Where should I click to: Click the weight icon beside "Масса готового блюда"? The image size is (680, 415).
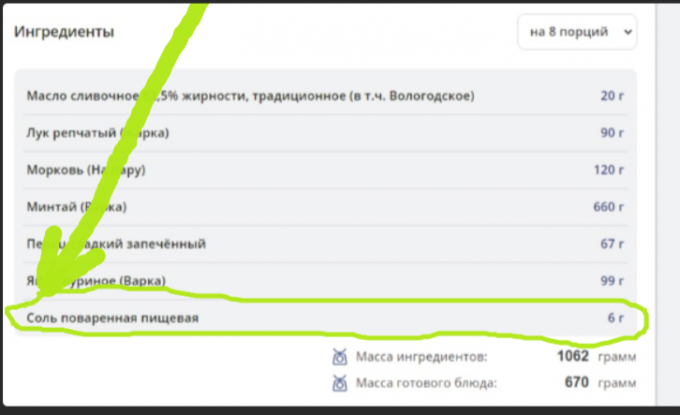tap(339, 382)
